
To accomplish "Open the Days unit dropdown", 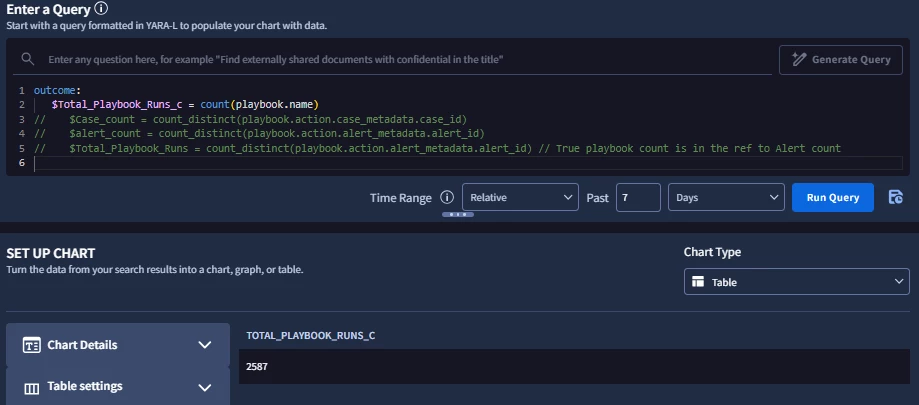I will (x=726, y=198).
